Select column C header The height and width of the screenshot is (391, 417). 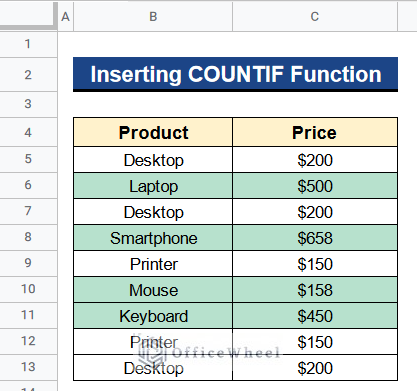315,16
